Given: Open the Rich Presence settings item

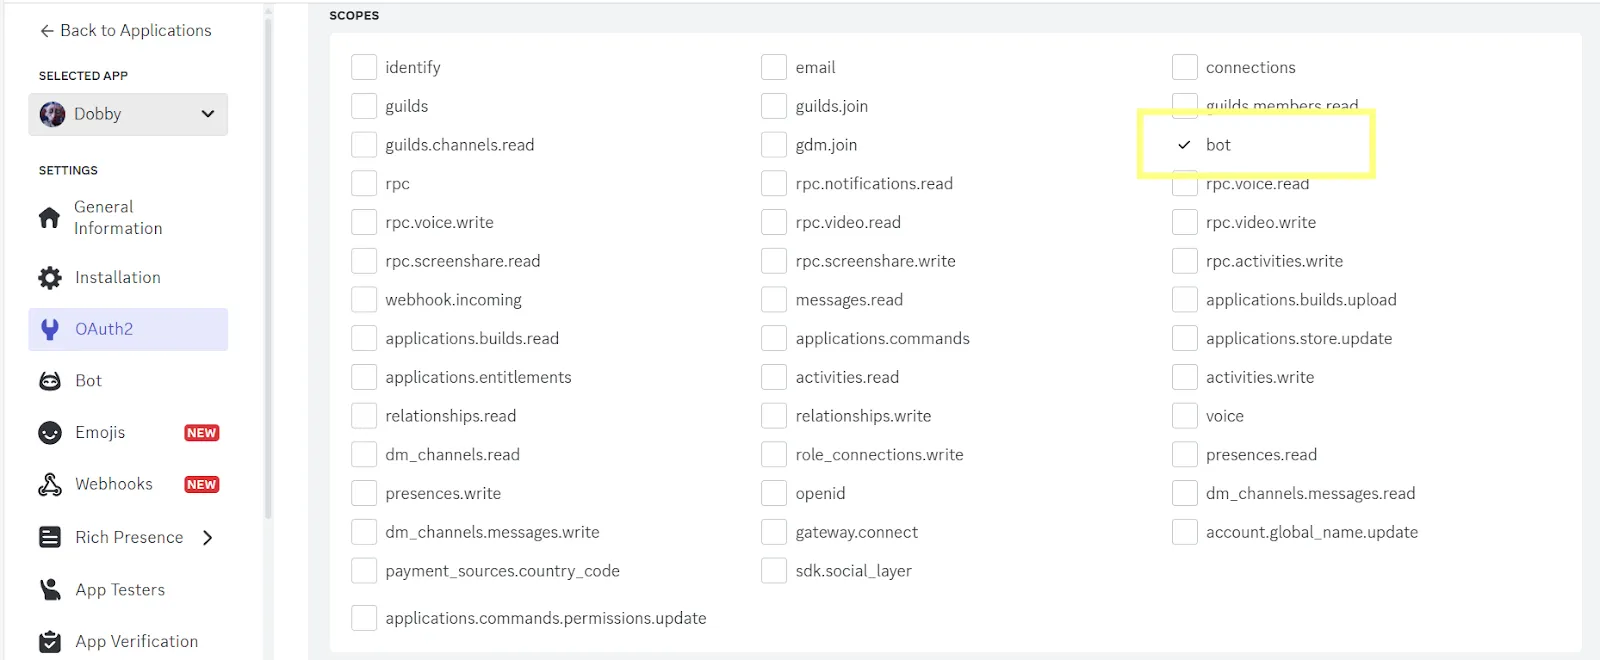Looking at the screenshot, I should pos(129,538).
